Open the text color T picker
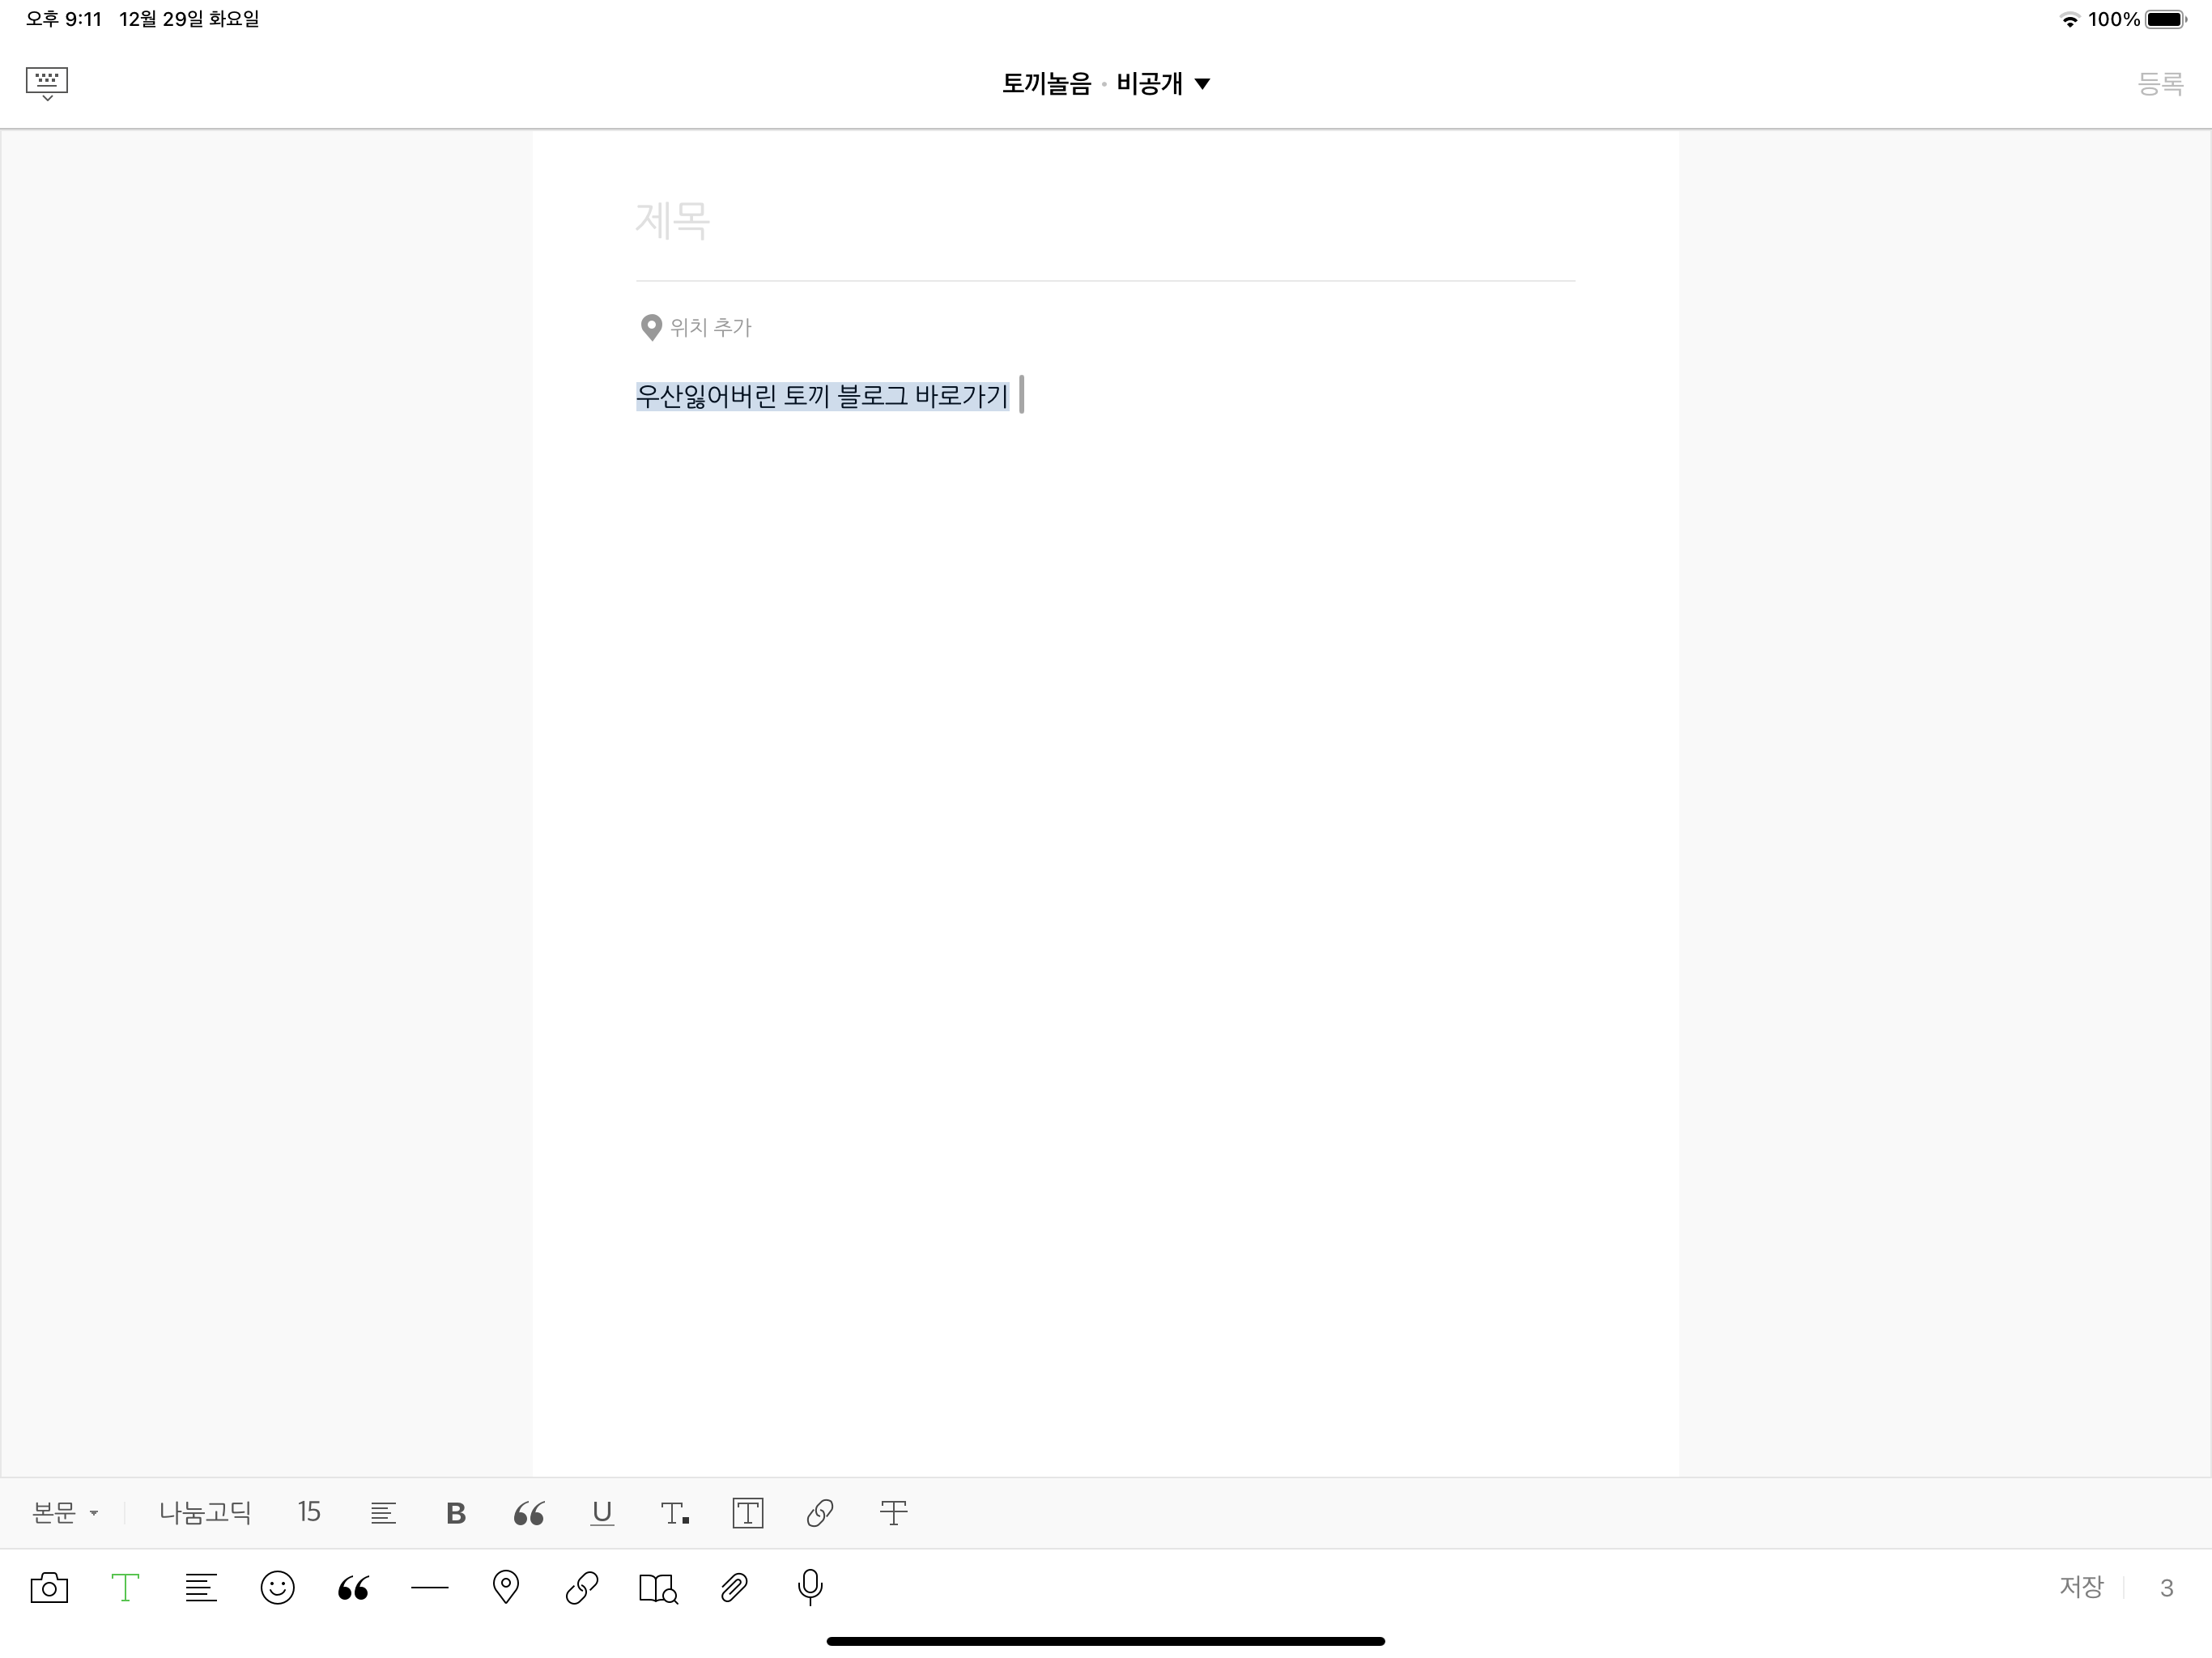 point(675,1513)
